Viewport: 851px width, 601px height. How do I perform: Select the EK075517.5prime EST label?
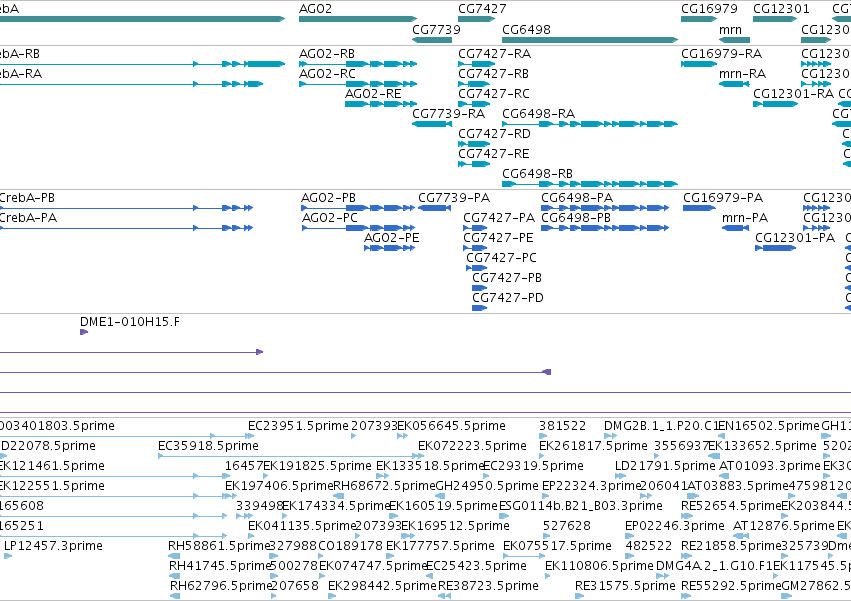[557, 546]
